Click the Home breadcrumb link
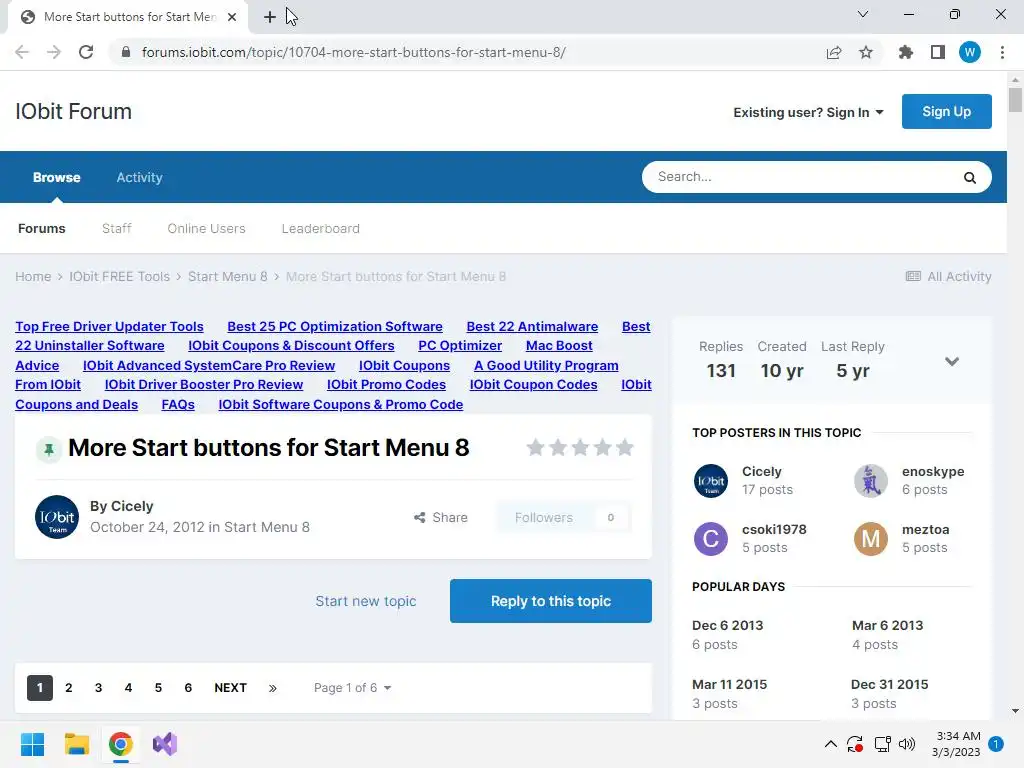Screen dimensions: 1024x768 [x=33, y=276]
